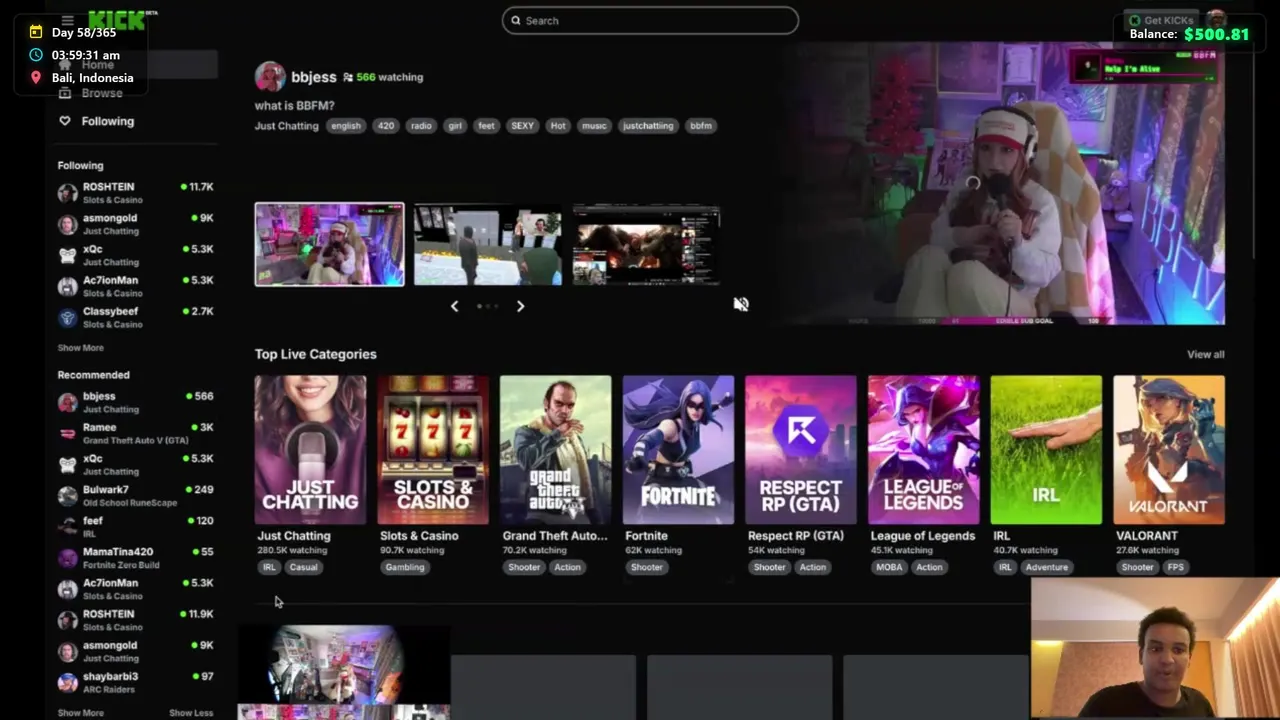
Task: Open Classybeef channel in Following list
Action: [135, 316]
